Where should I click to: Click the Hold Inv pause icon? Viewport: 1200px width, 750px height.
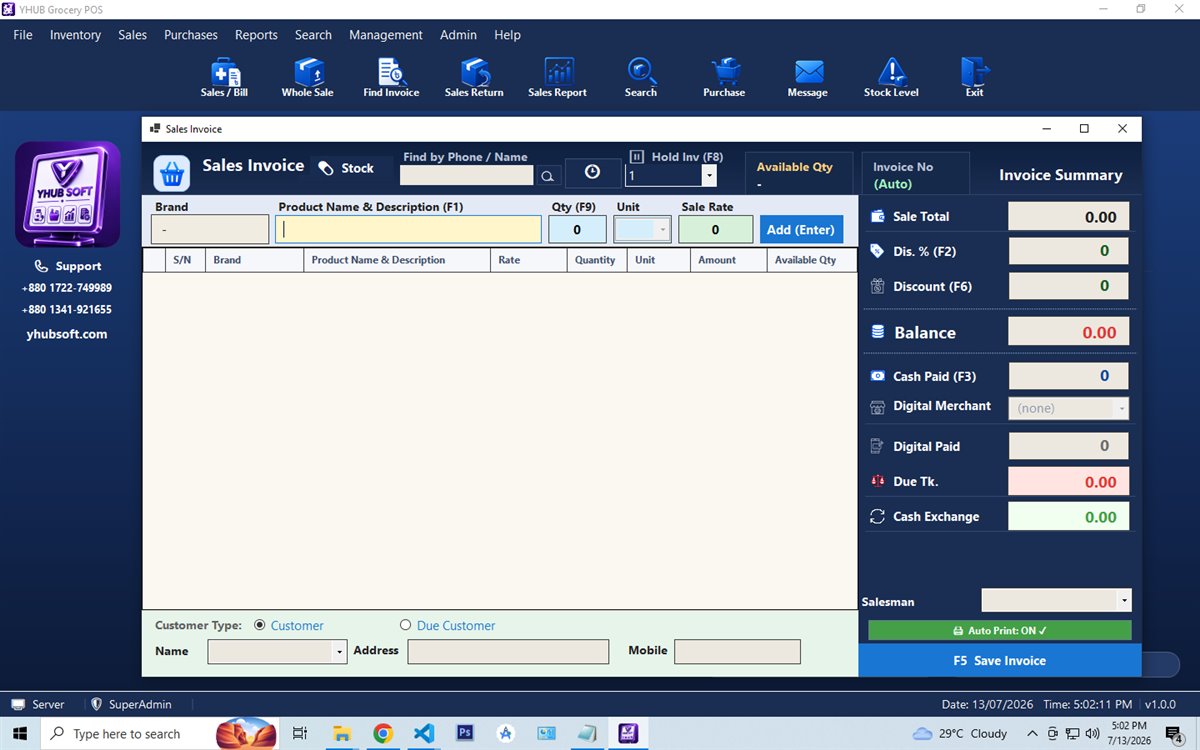coord(637,157)
